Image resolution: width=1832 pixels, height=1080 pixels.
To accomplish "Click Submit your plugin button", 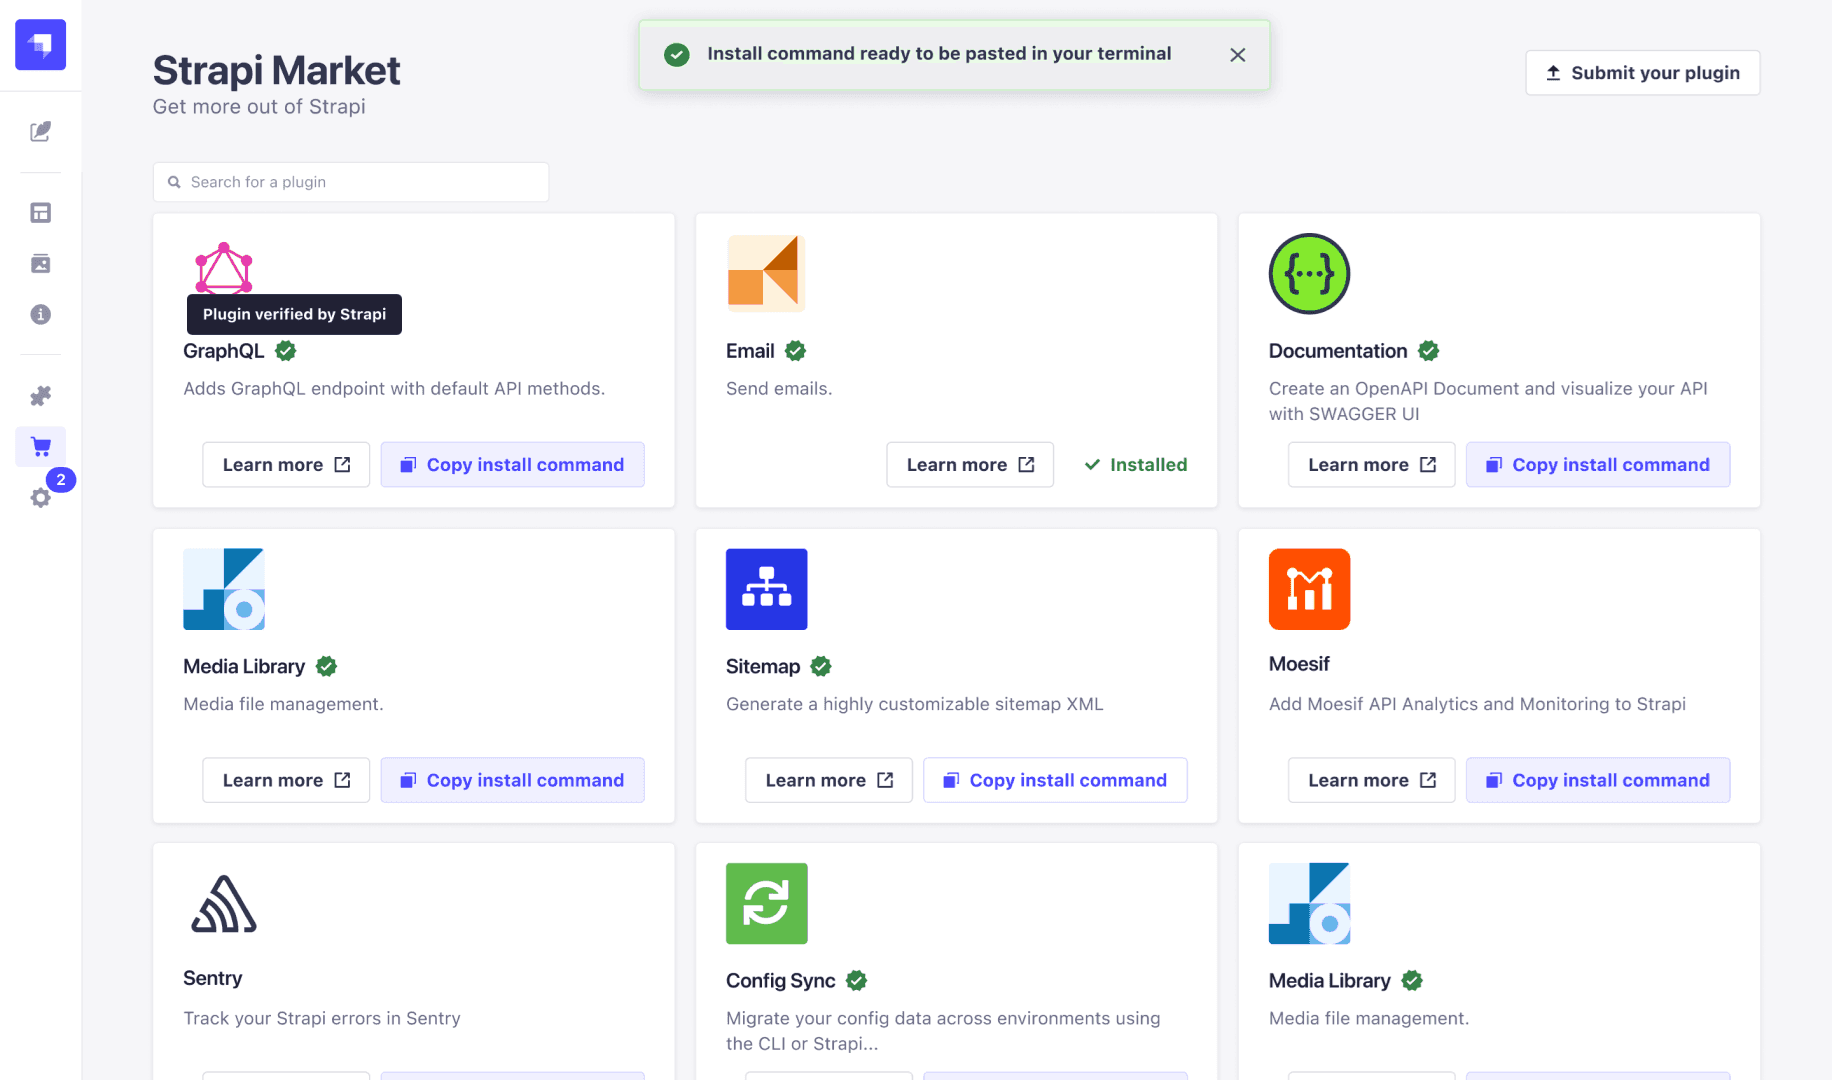I will (x=1642, y=73).
